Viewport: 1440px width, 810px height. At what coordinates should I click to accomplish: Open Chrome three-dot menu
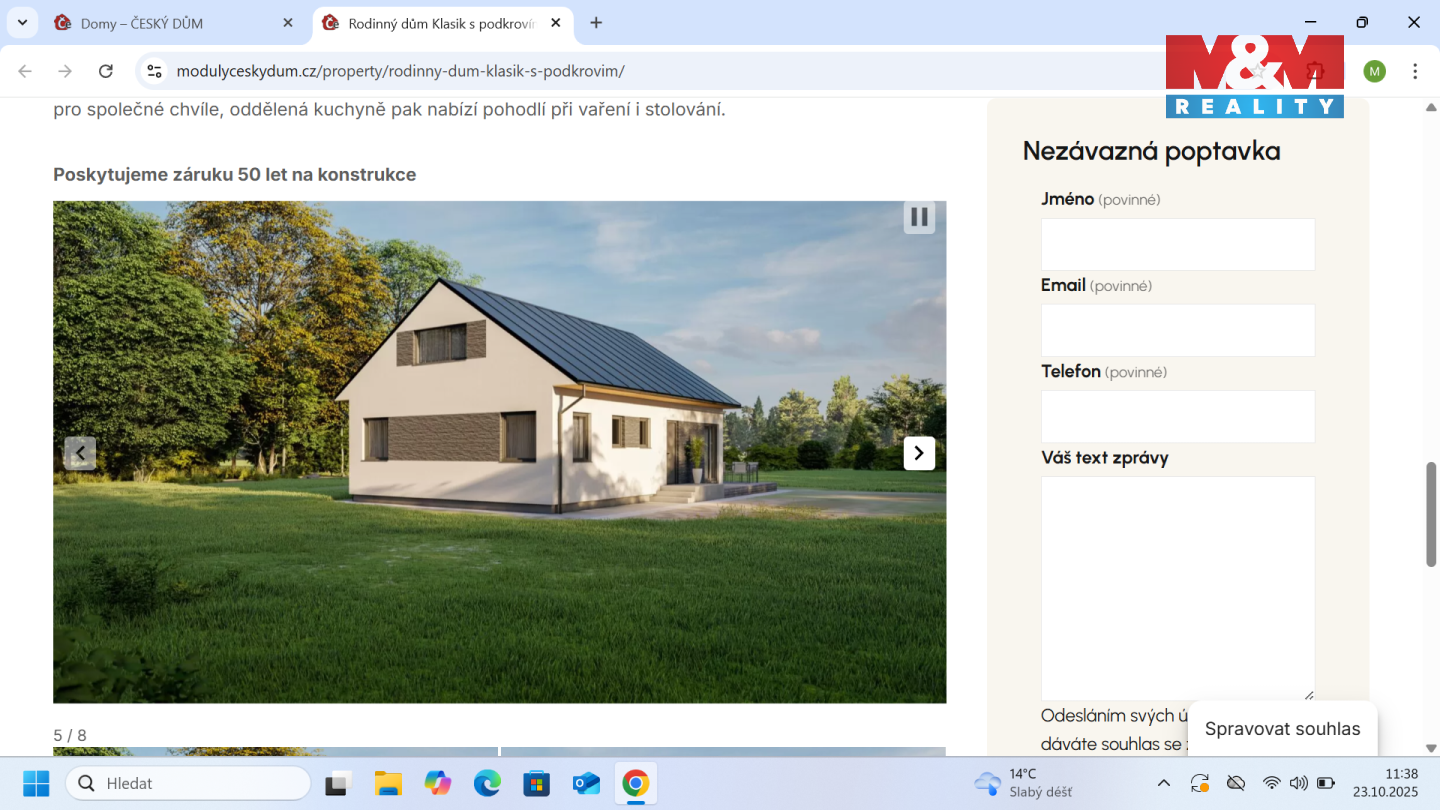click(1414, 71)
